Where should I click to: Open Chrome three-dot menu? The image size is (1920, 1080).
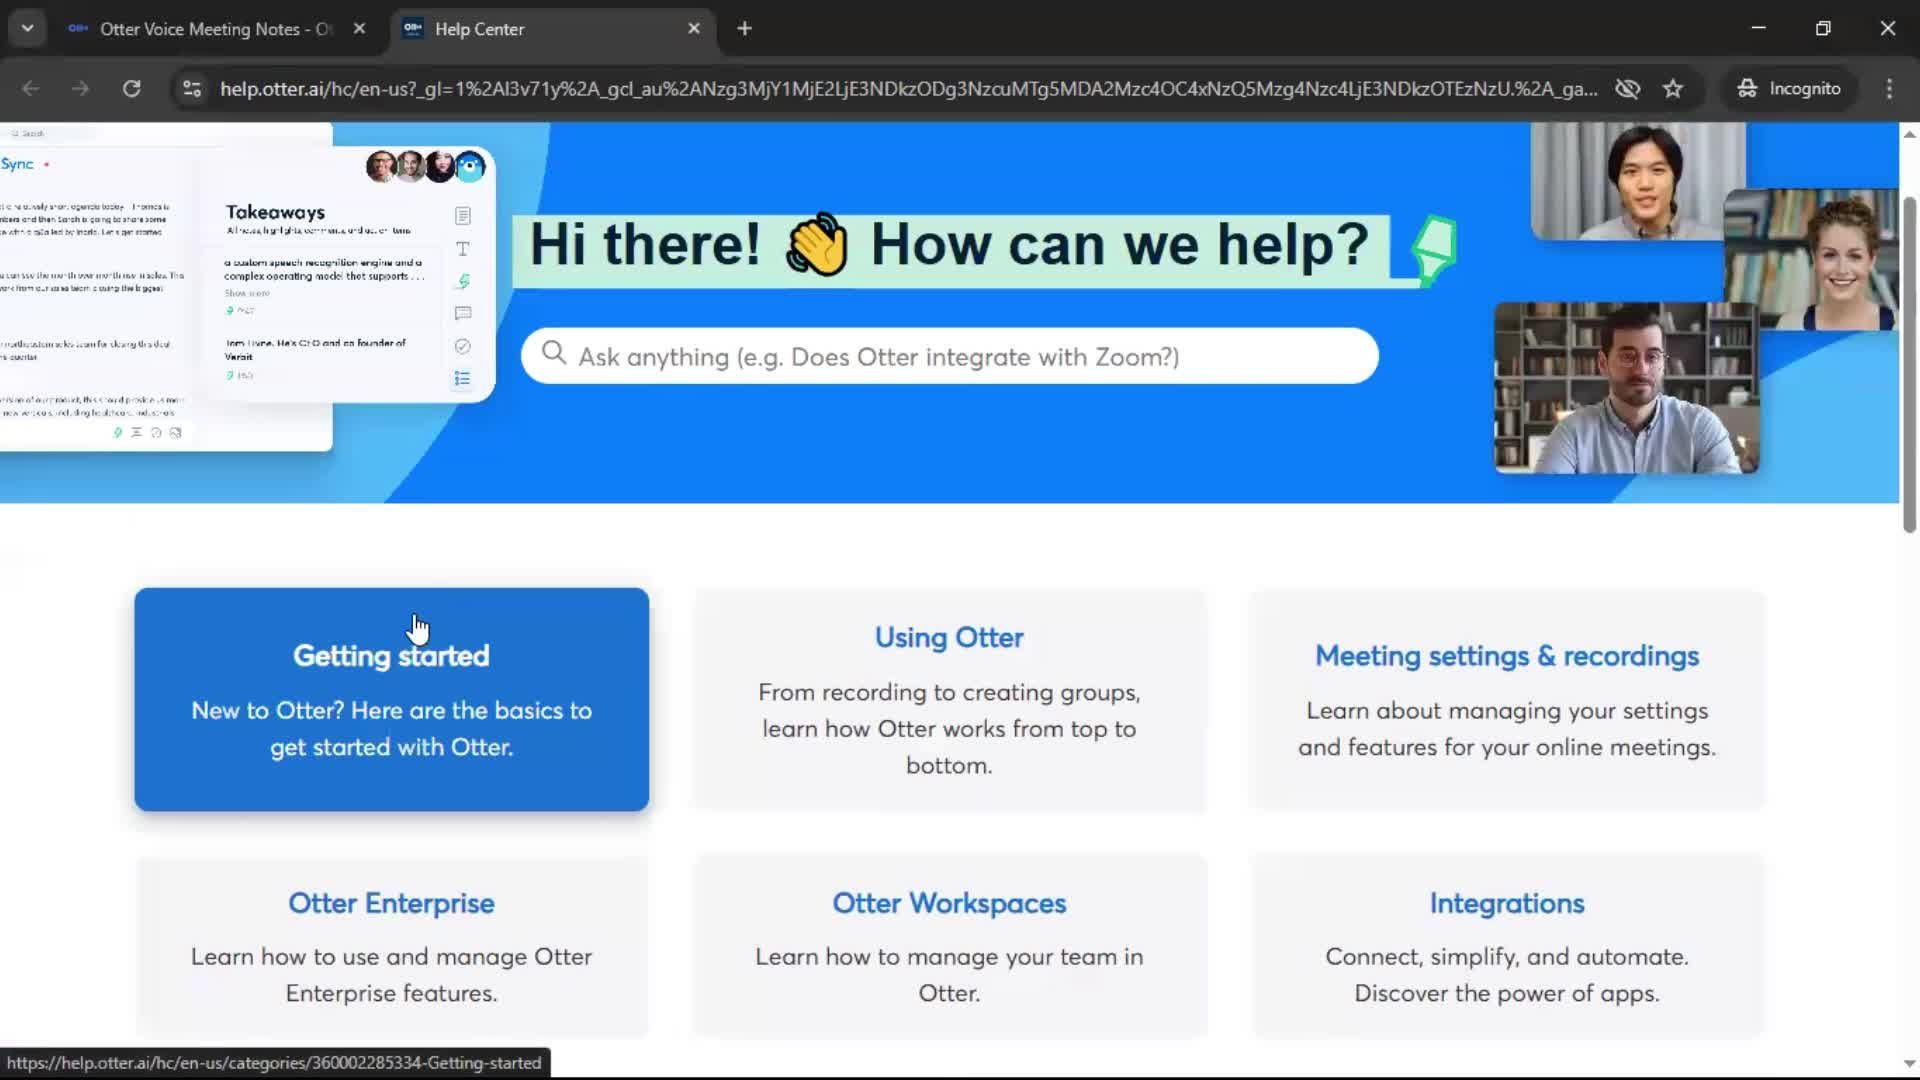tap(1889, 89)
